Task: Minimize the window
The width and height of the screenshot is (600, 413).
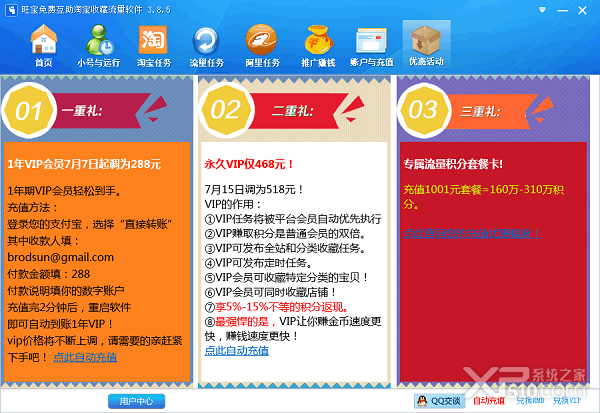Action: (562, 10)
